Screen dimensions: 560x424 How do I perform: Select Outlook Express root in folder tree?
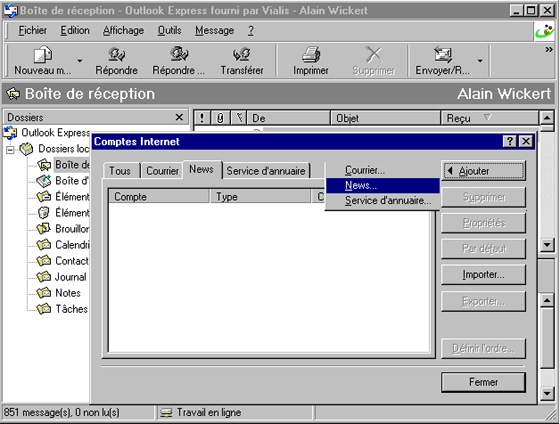[x=55, y=133]
